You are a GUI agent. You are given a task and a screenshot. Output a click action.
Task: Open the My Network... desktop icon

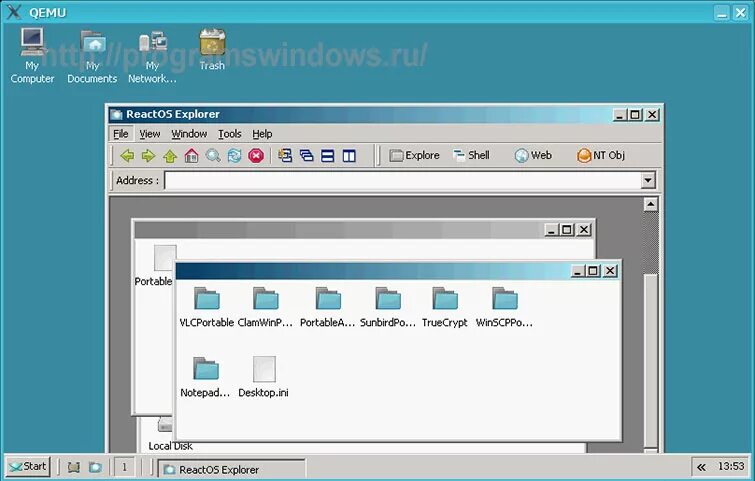(152, 55)
